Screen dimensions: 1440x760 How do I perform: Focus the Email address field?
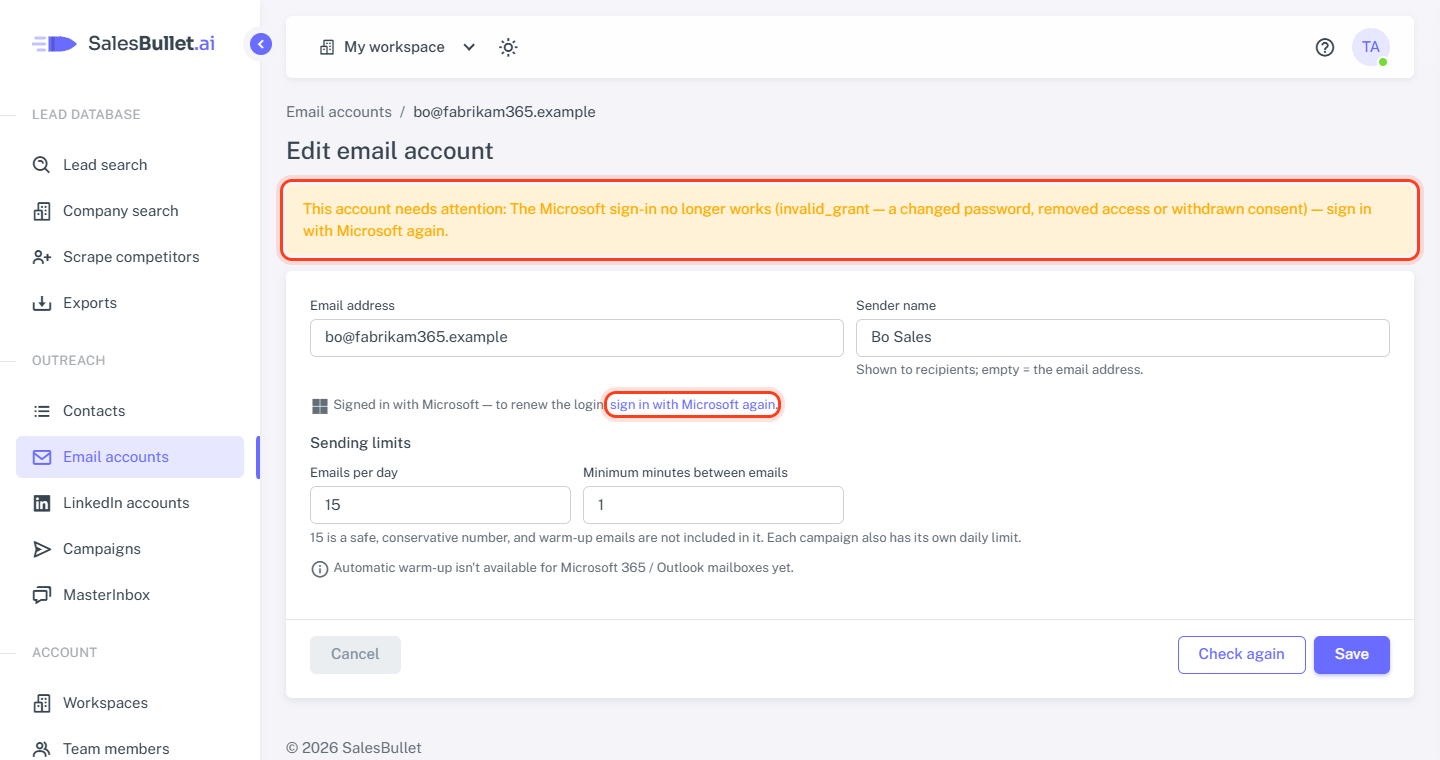point(577,338)
